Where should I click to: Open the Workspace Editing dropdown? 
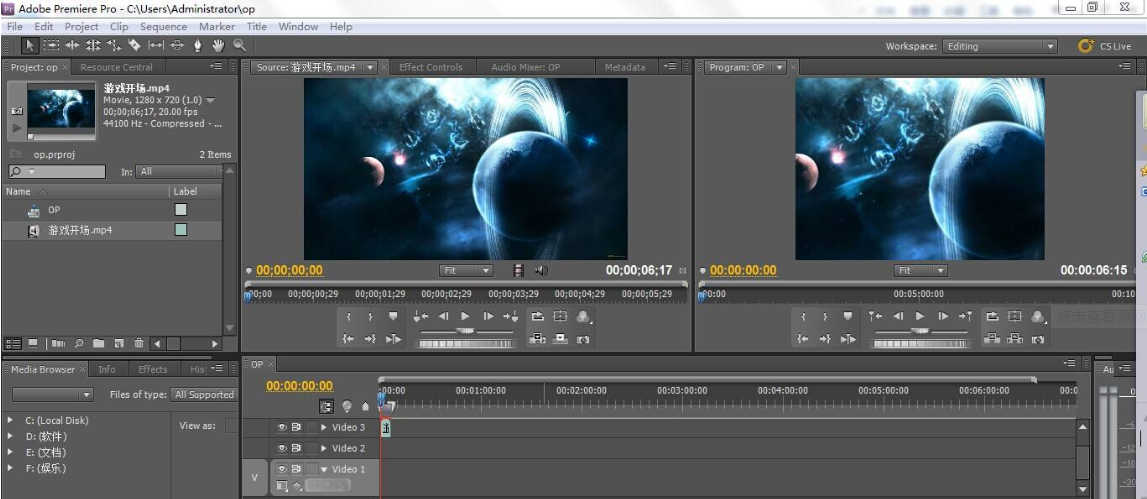coord(999,46)
